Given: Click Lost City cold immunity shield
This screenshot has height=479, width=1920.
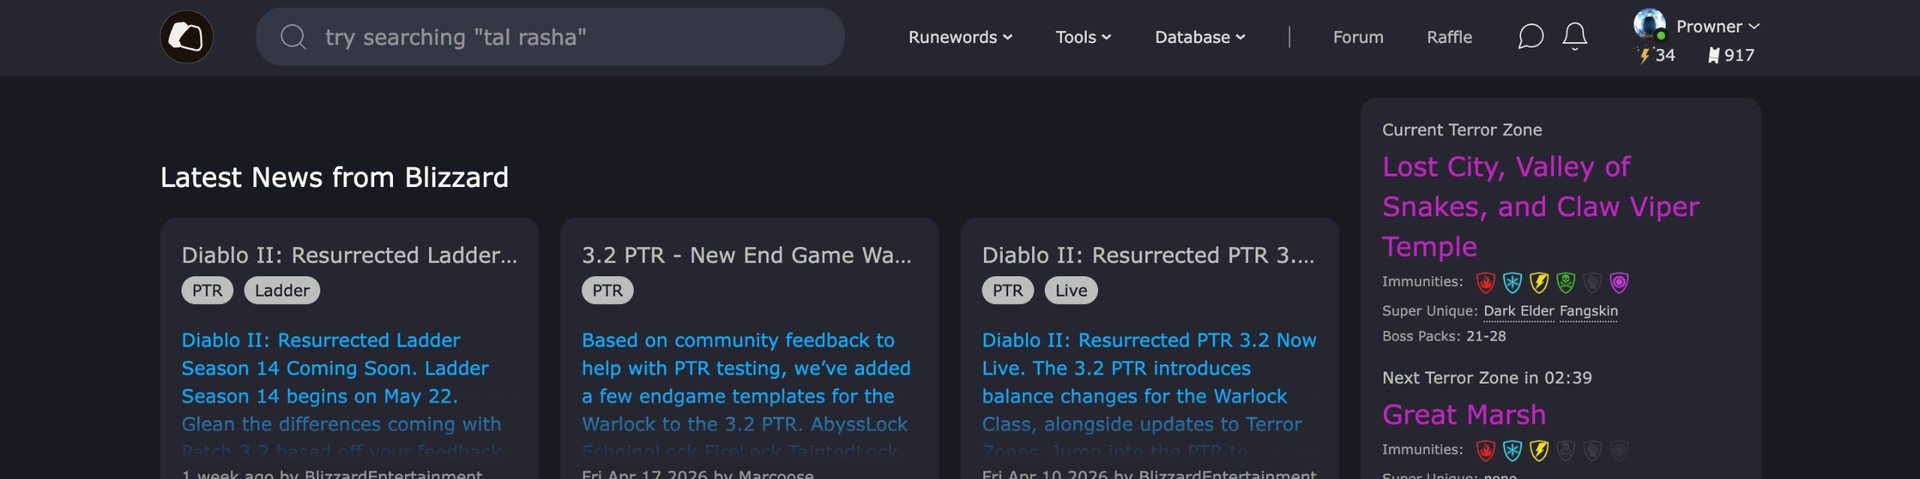Looking at the screenshot, I should 1512,283.
